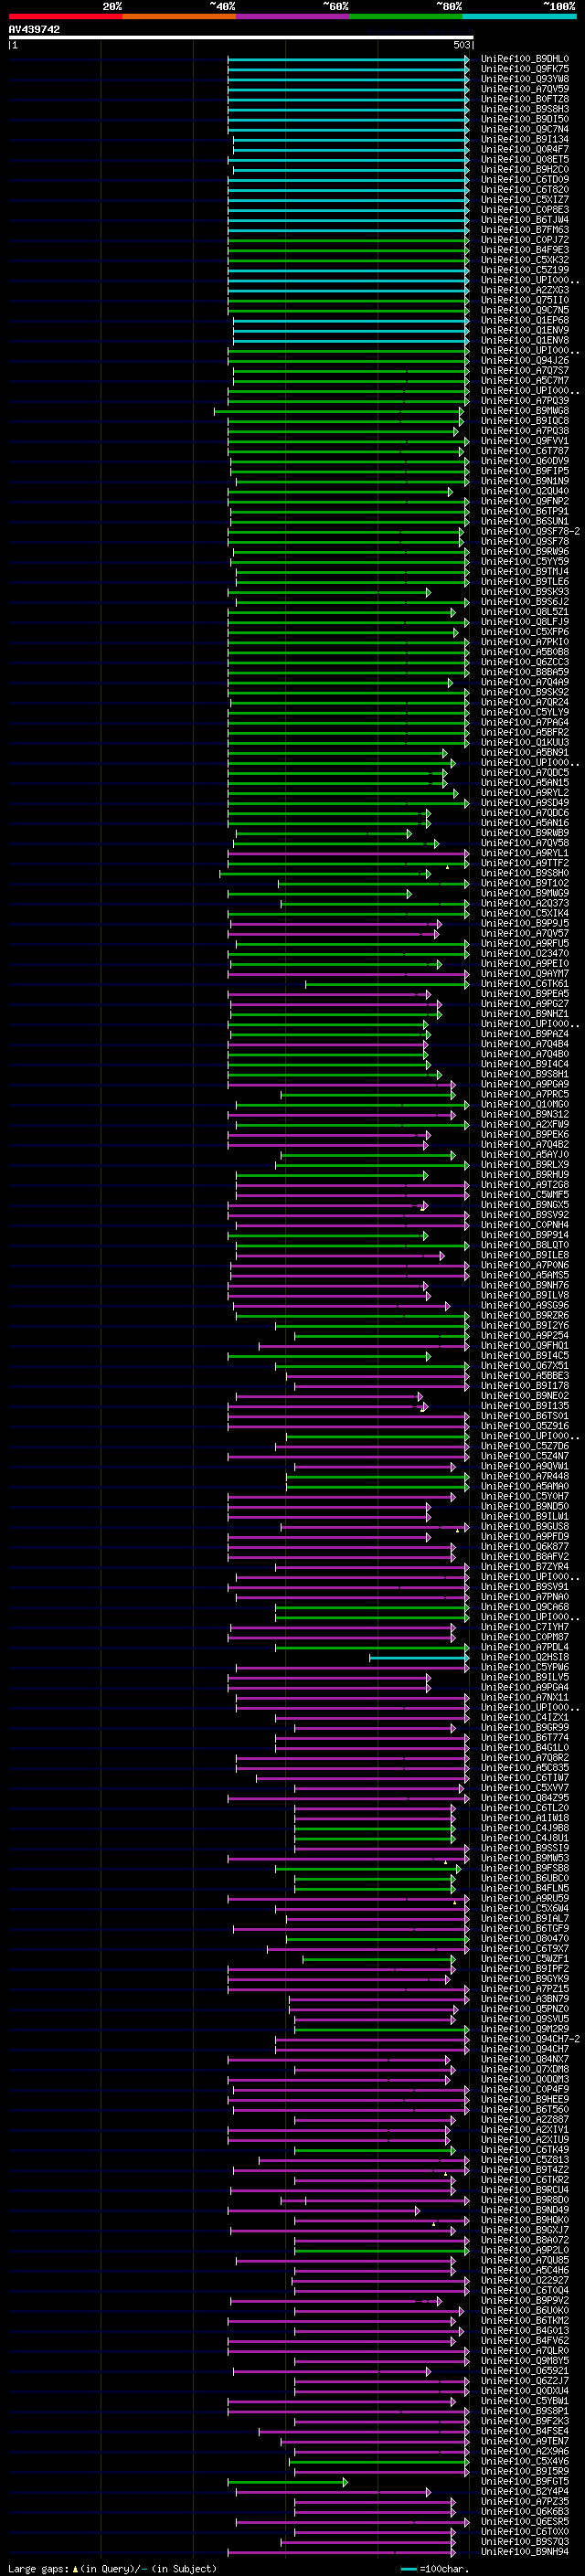Select the UniRef100_Q9C7N4 label
Image resolution: width=585 pixels, height=2576 pixels.
coord(524,129)
